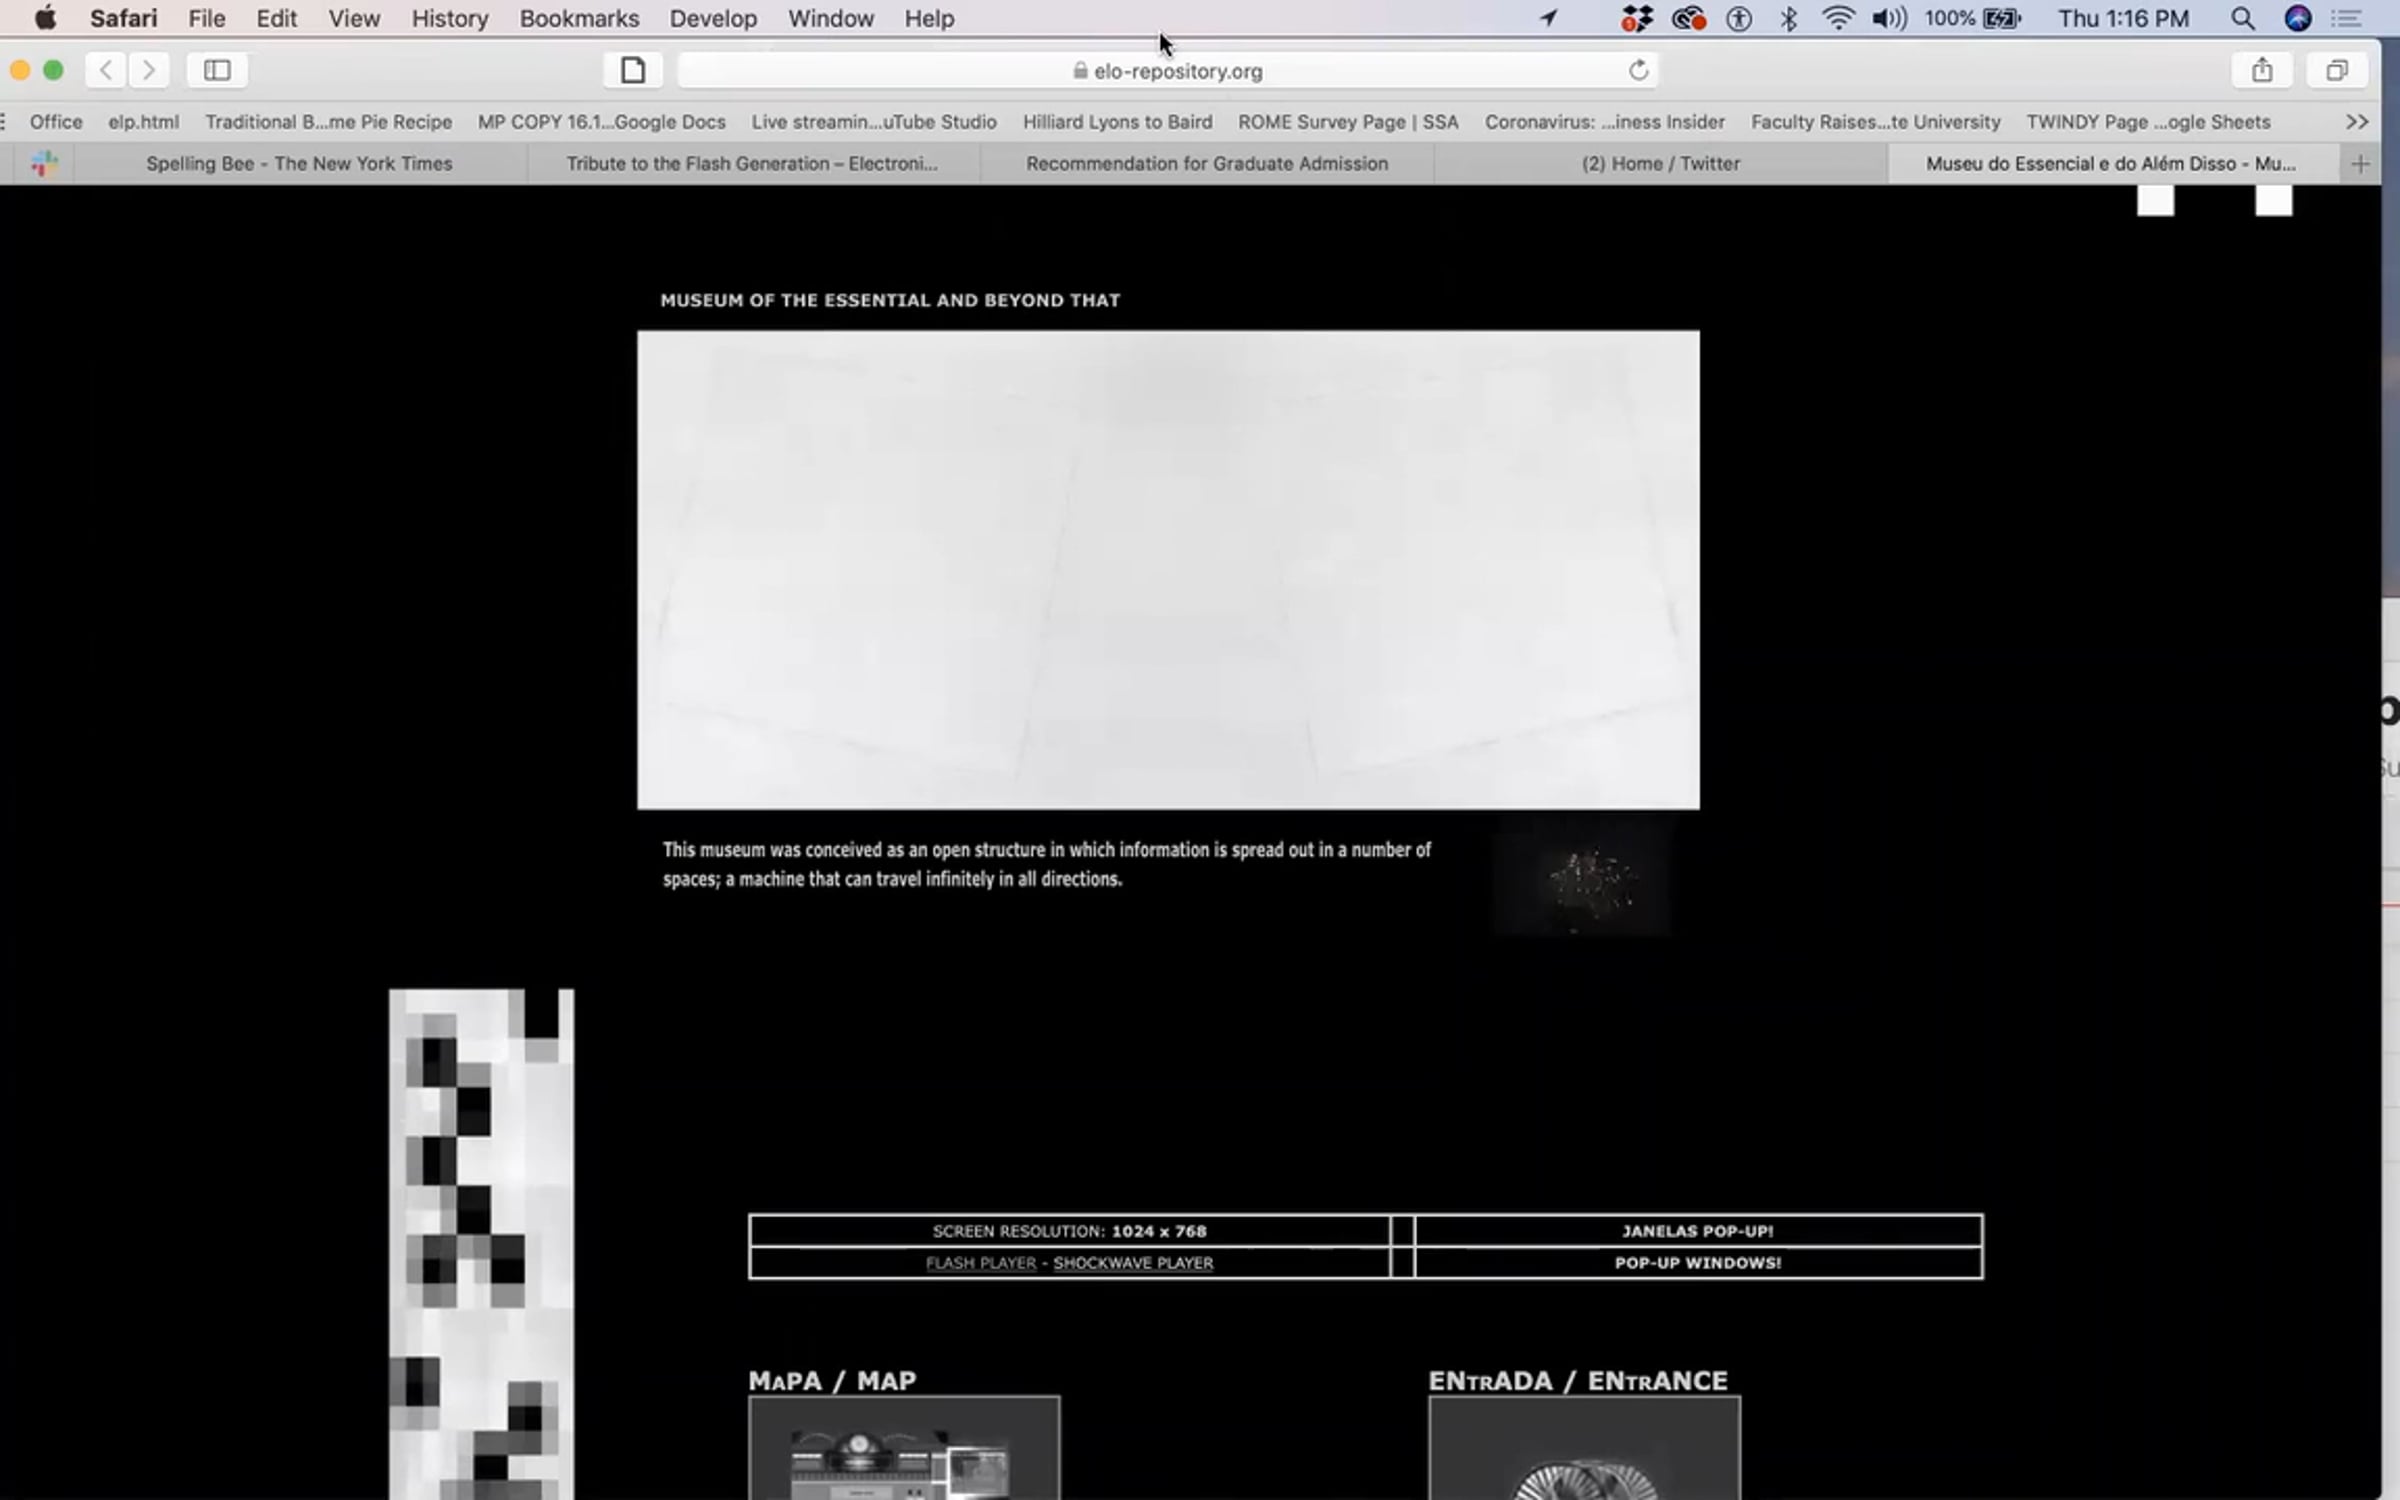The height and width of the screenshot is (1500, 2400).
Task: Open the Entrada / Entrance thumbnail
Action: pyautogui.click(x=1584, y=1450)
